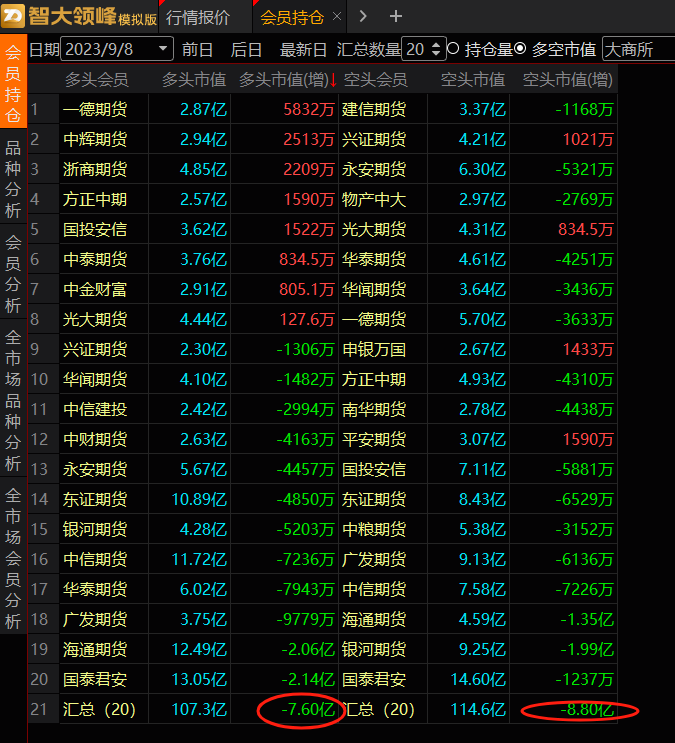This screenshot has height=743, width=675.
Task: Click long value 10.89亿
Action: 199,499
